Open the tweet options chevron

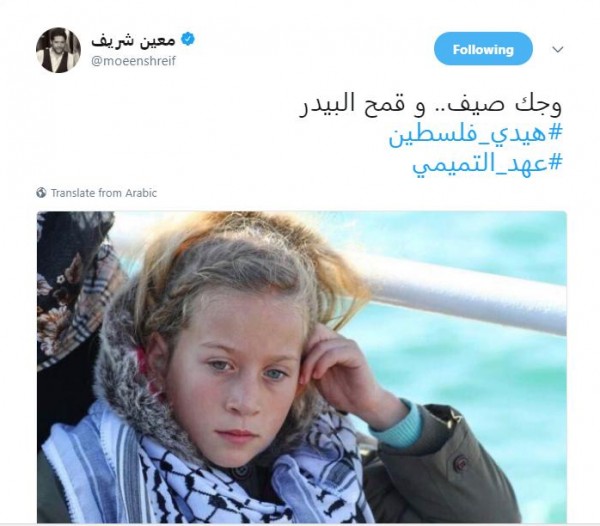558,49
